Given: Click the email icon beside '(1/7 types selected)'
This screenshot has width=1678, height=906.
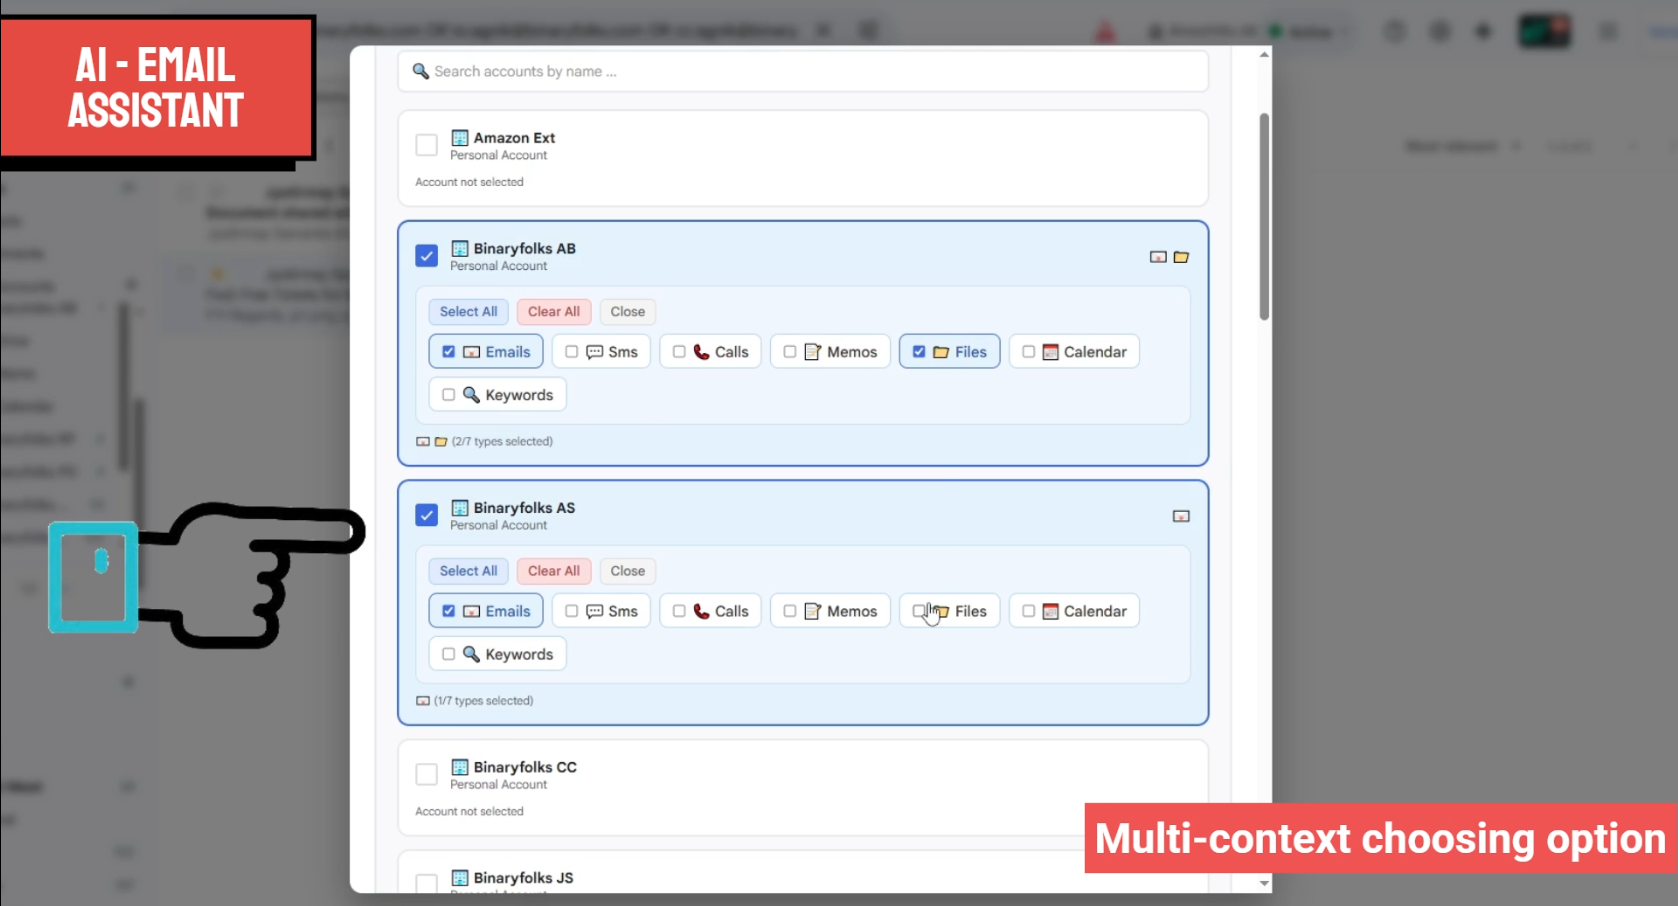Looking at the screenshot, I should 423,701.
